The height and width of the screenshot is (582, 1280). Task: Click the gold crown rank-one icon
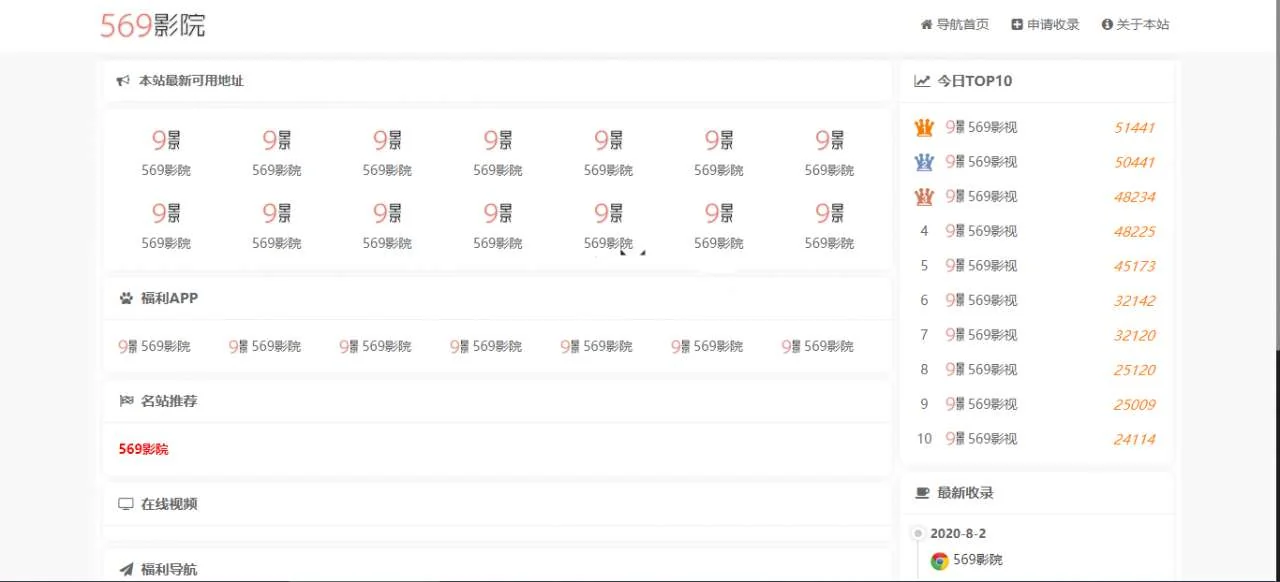click(924, 128)
